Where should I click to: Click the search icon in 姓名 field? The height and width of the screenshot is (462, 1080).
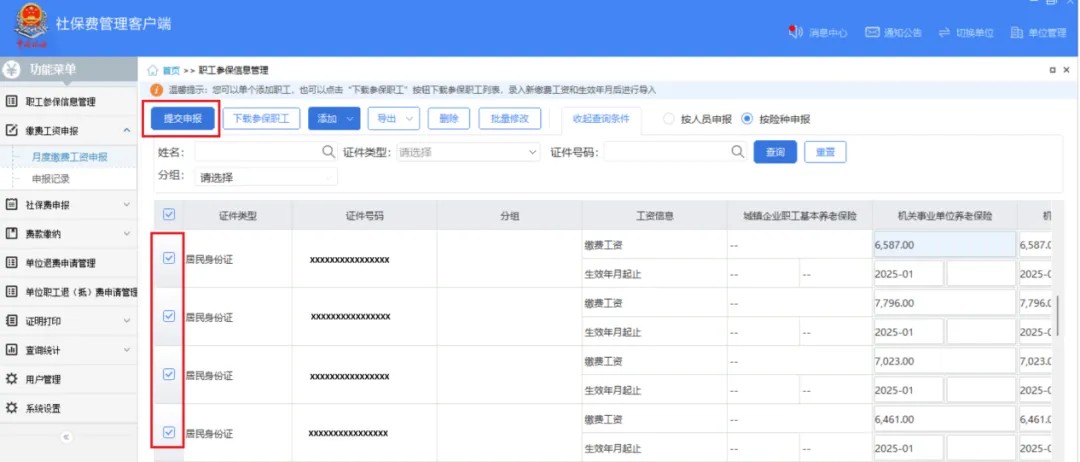pos(328,152)
